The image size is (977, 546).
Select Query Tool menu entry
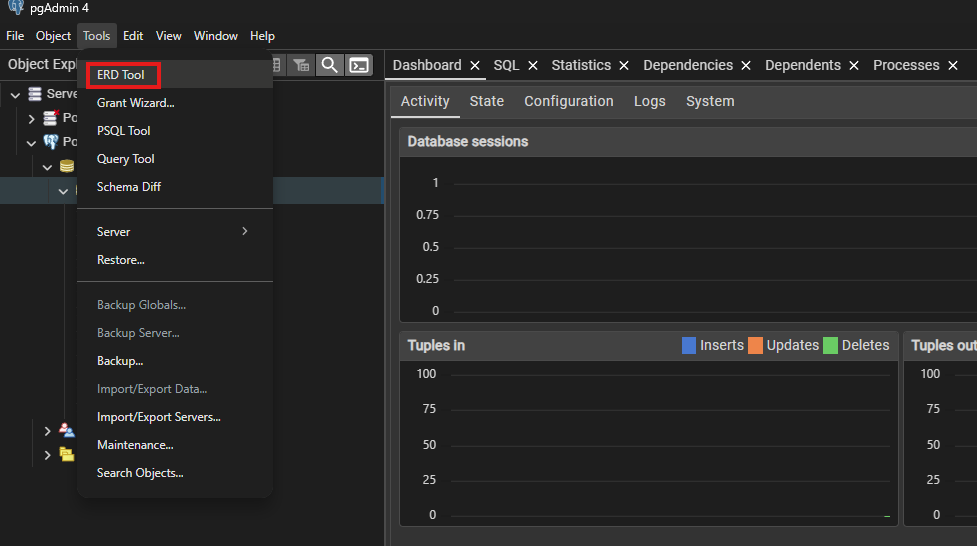point(126,159)
